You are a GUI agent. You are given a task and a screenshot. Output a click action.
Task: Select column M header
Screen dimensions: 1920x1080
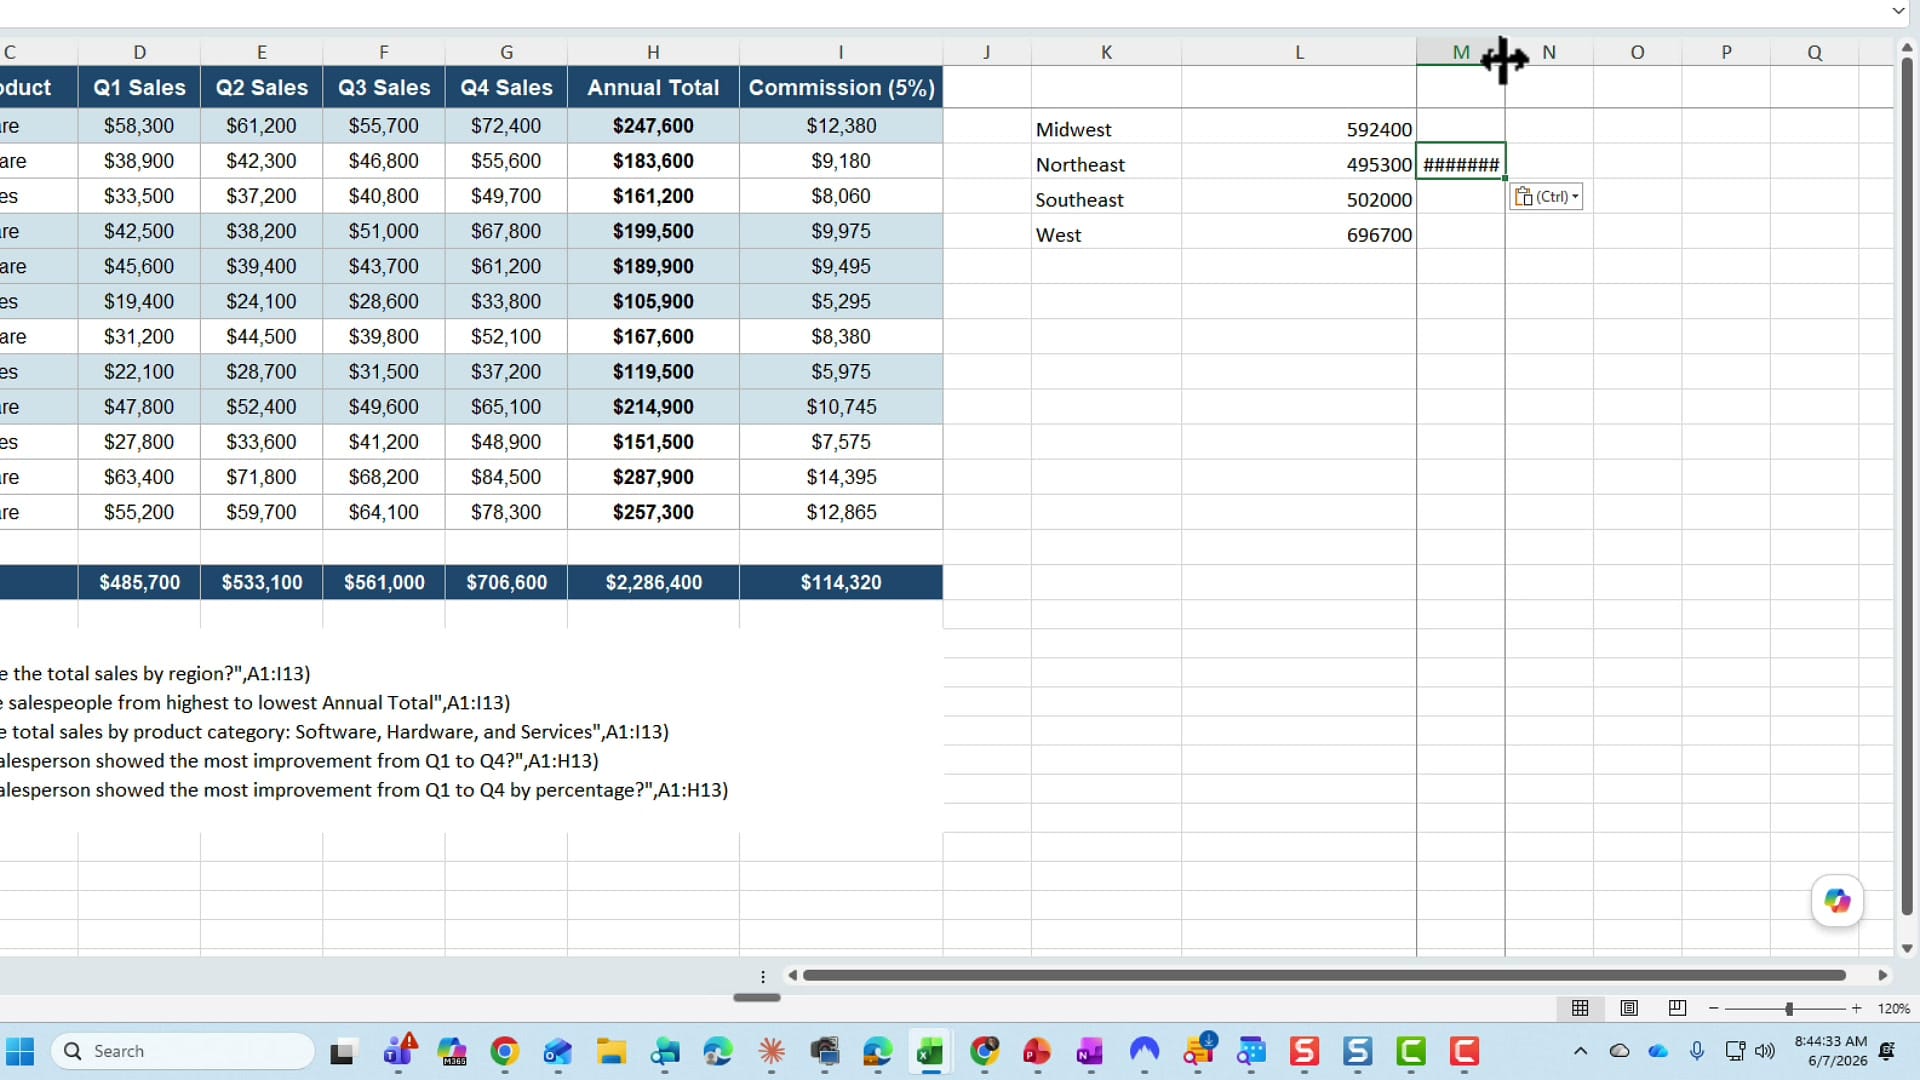click(1460, 52)
